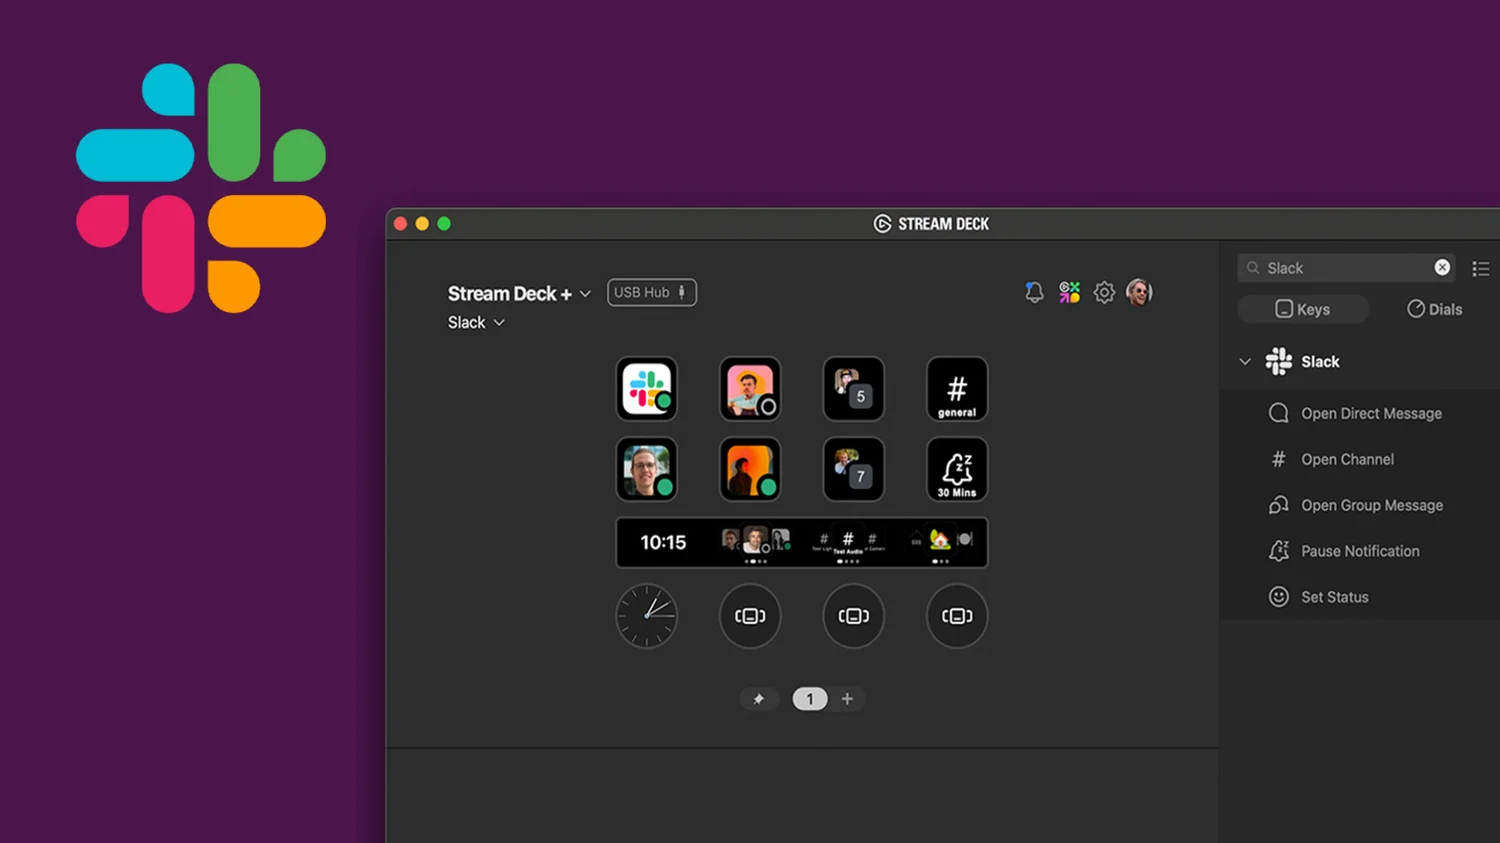Viewport: 1500px width, 843px height.
Task: Select the #general channel key
Action: [957, 389]
